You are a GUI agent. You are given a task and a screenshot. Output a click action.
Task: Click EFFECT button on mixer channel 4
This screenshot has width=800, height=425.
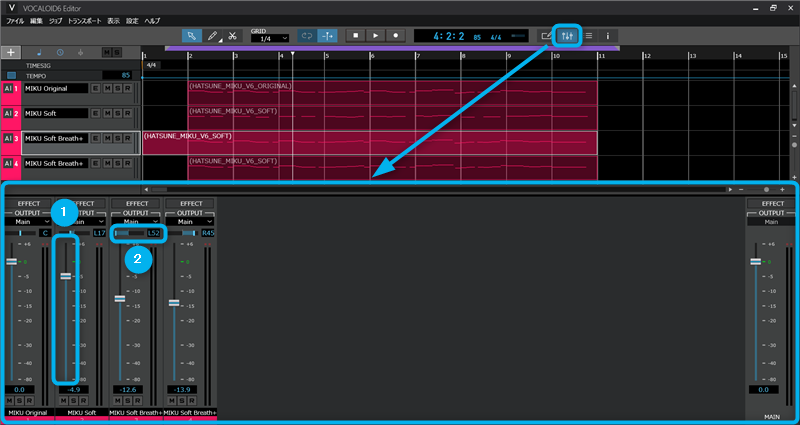click(190, 204)
